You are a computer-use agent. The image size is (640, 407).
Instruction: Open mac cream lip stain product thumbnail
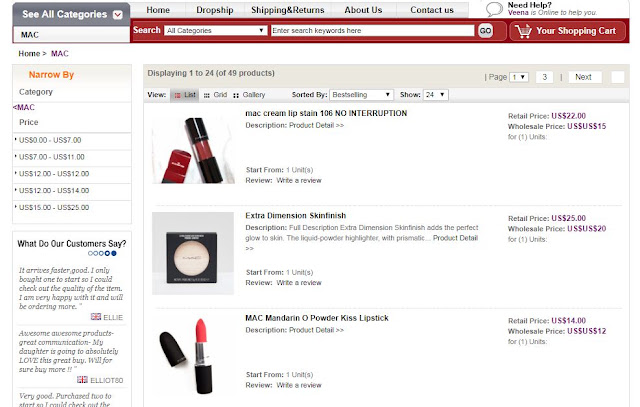pyautogui.click(x=193, y=149)
